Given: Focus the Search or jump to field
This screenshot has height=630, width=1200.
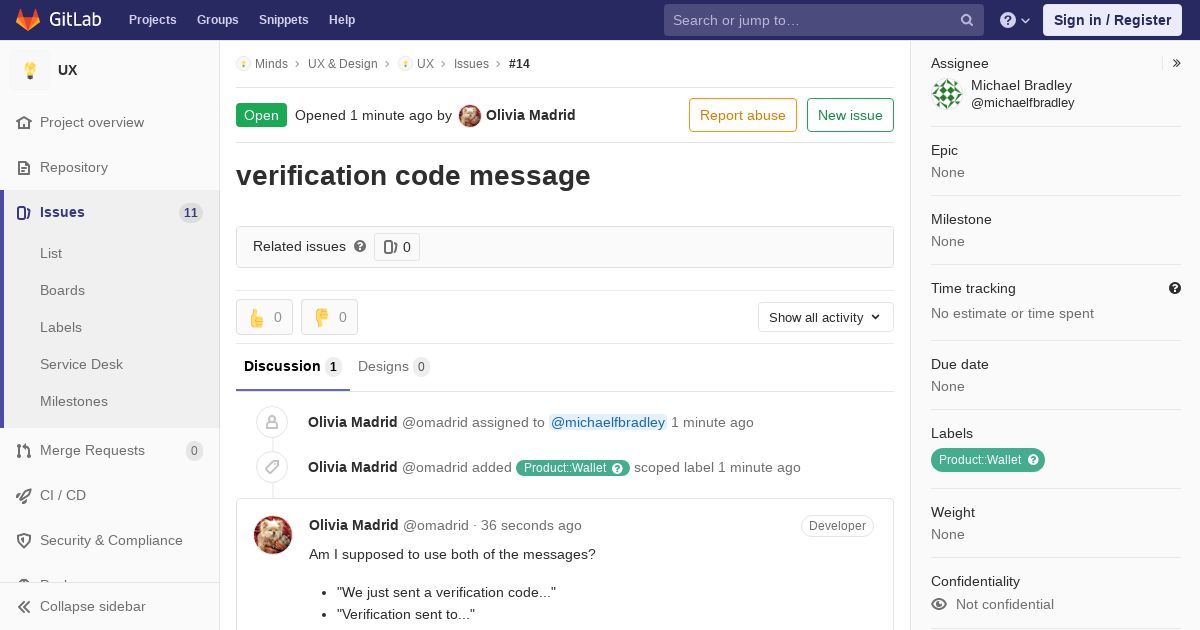Looking at the screenshot, I should tap(824, 20).
